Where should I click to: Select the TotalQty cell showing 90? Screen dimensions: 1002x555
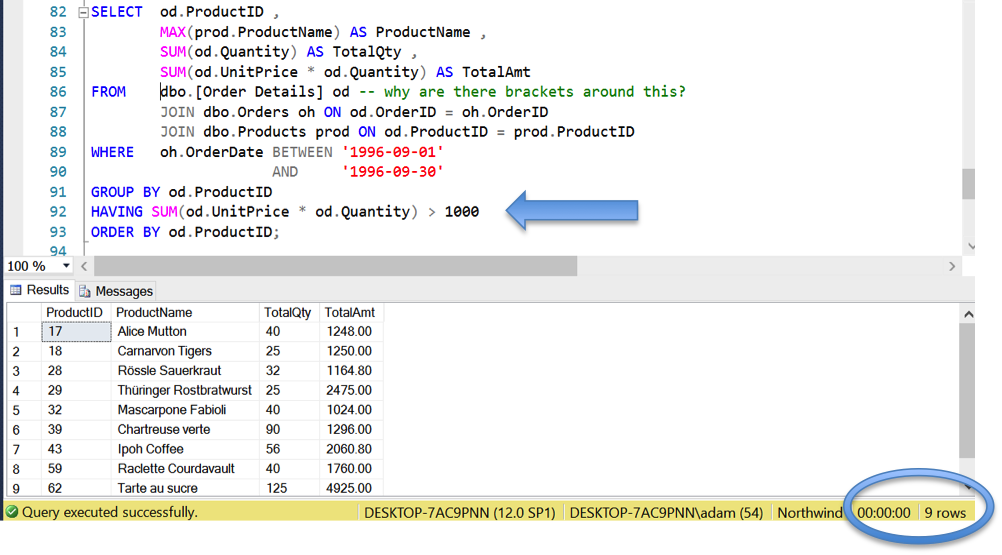click(x=289, y=429)
